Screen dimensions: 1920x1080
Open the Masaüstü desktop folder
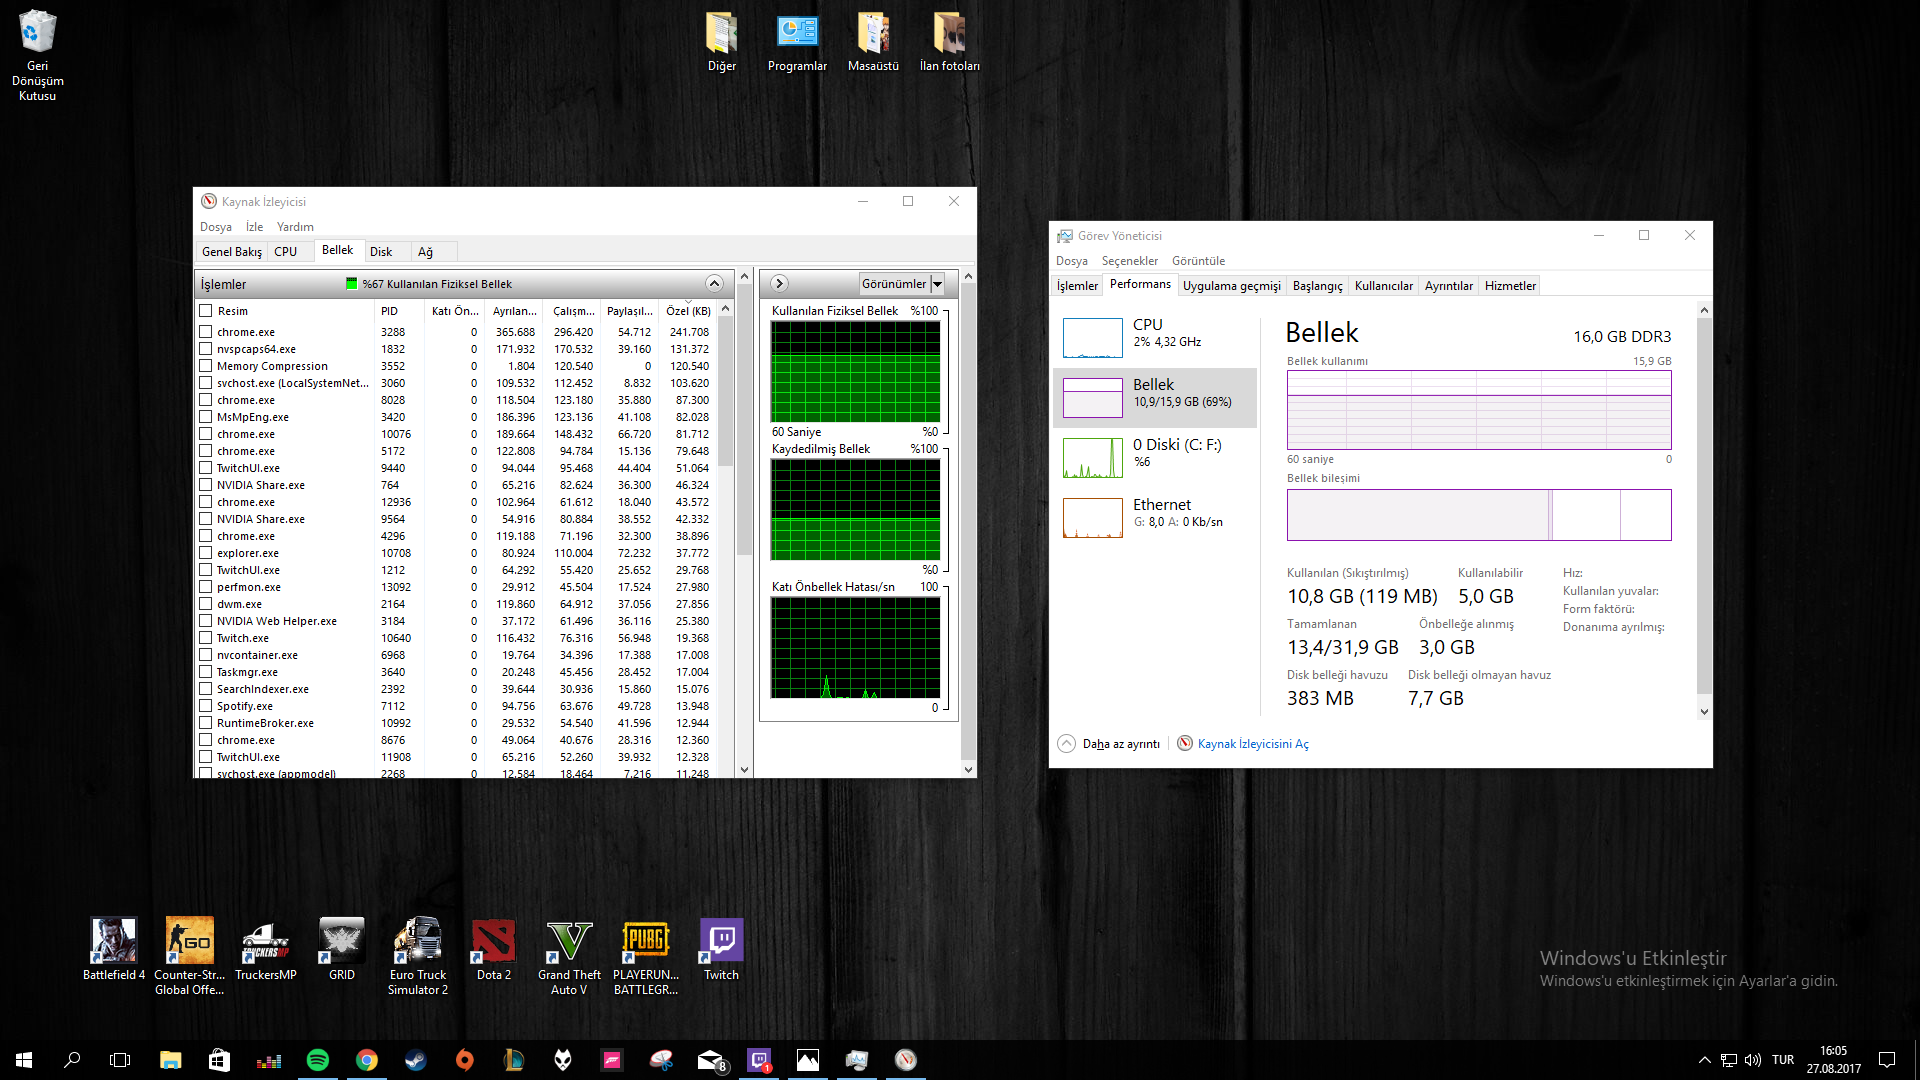[x=873, y=42]
